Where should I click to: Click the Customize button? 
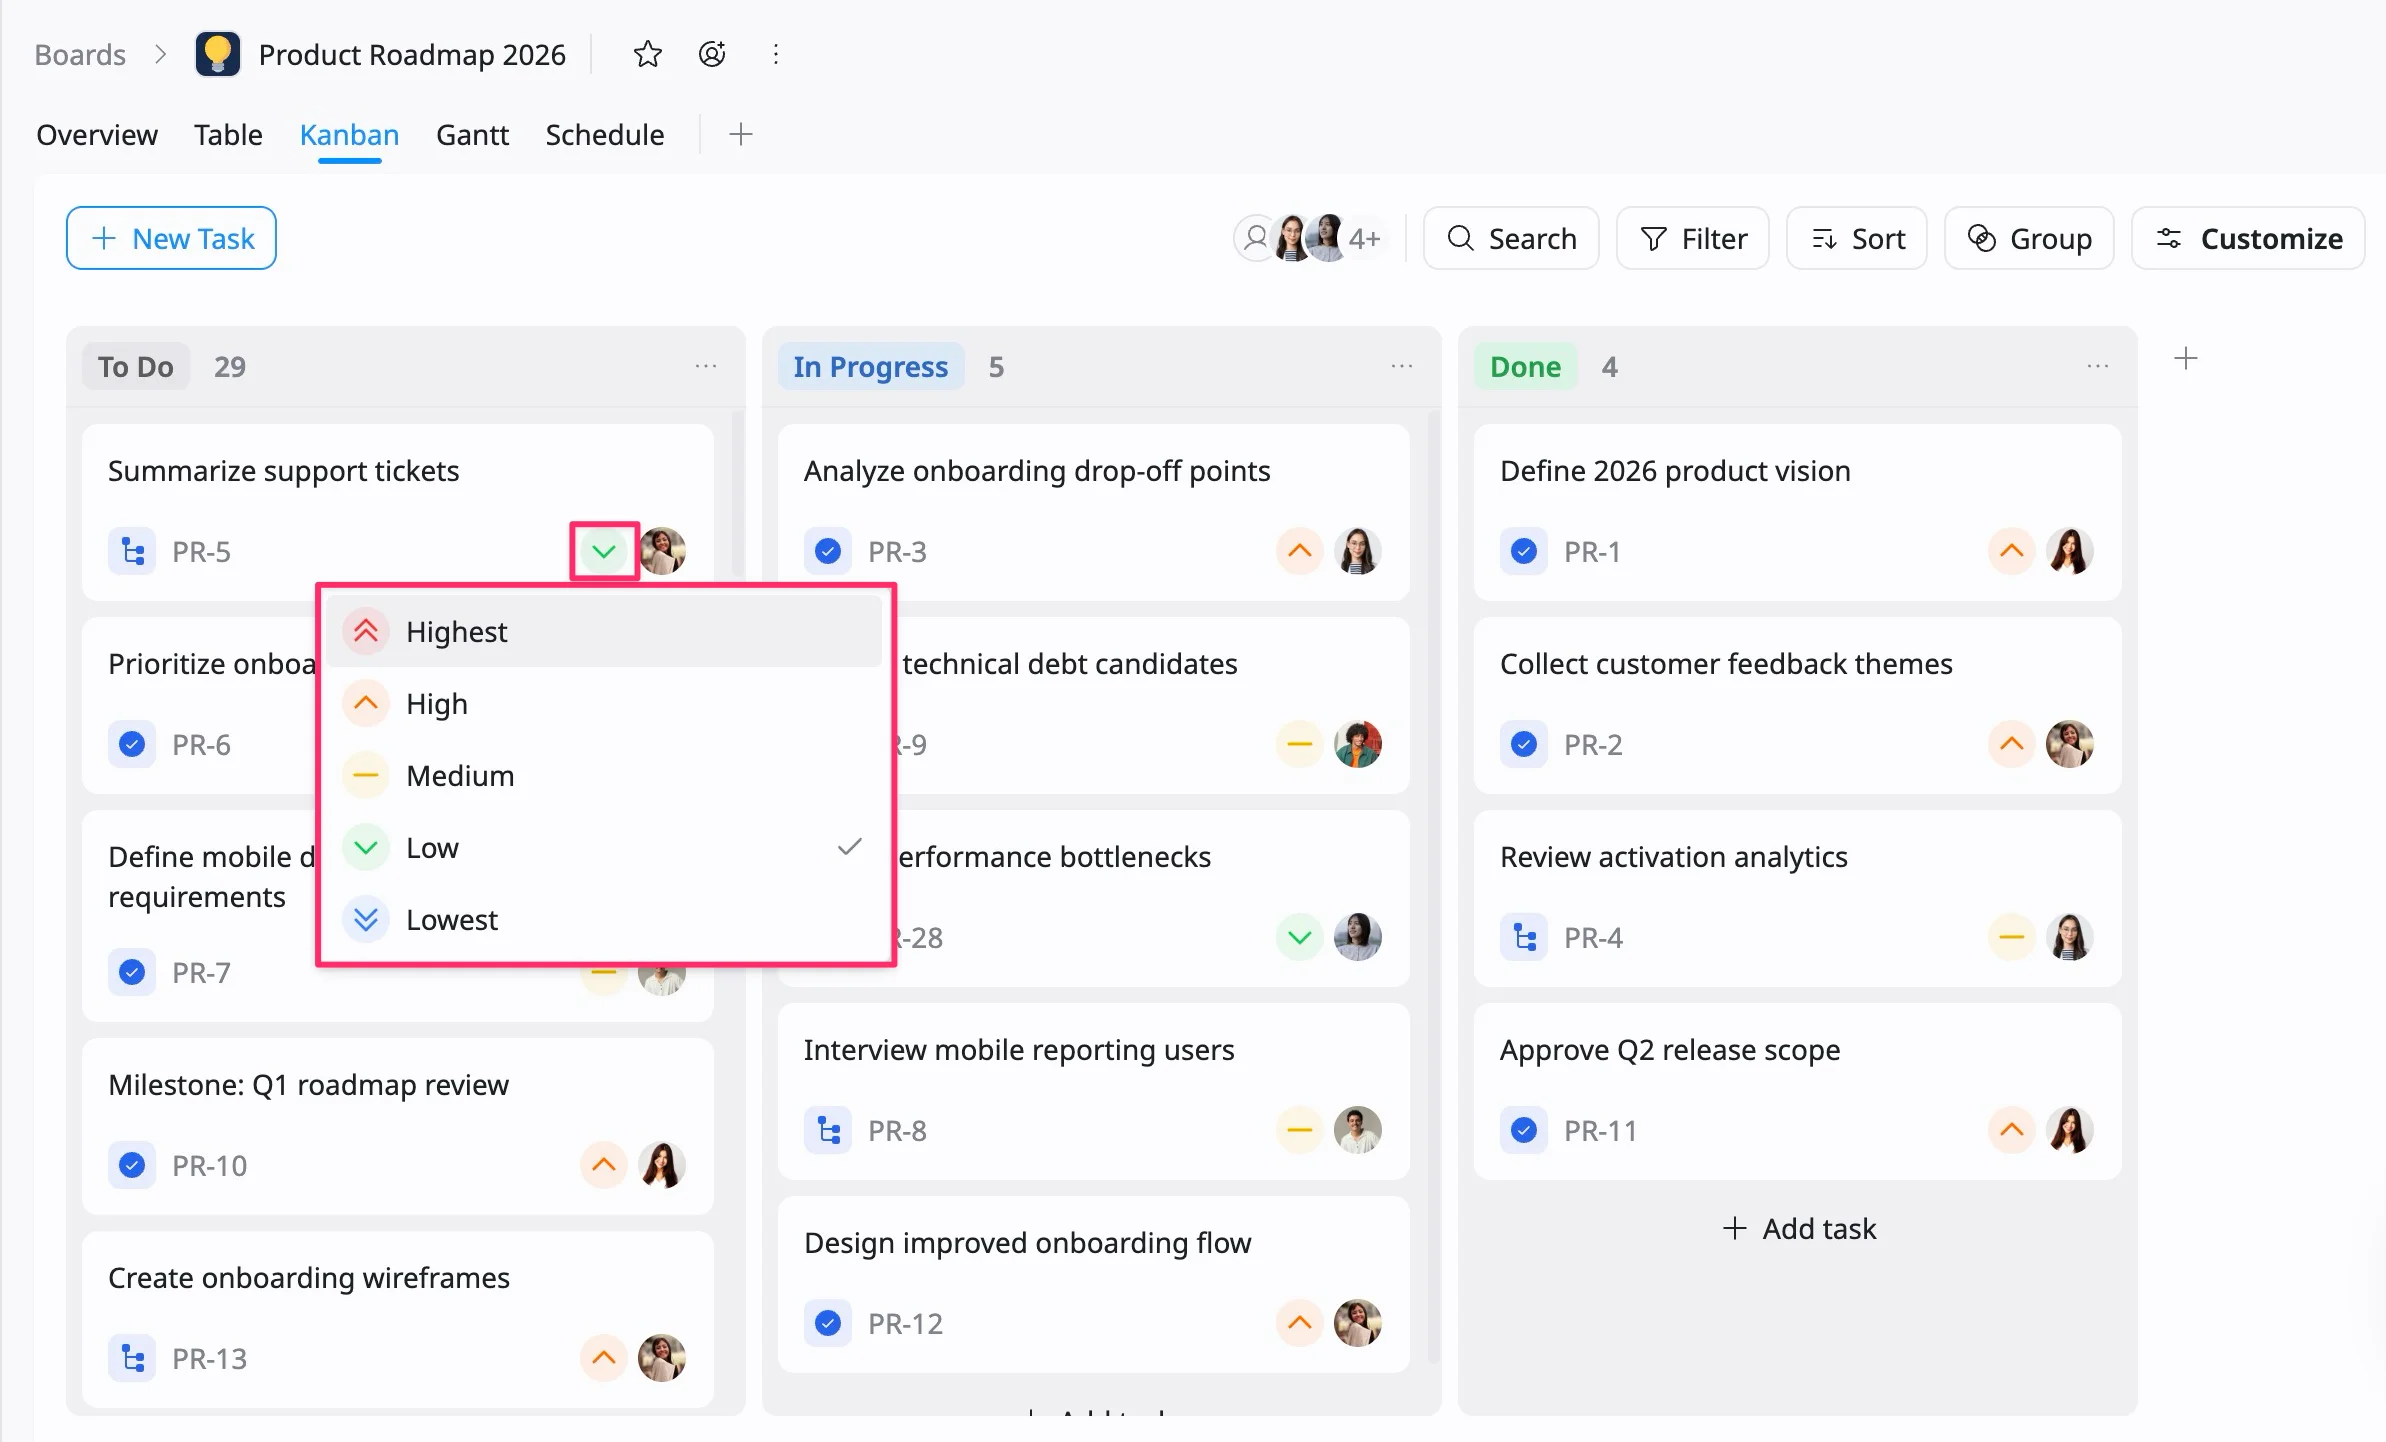coord(2248,238)
